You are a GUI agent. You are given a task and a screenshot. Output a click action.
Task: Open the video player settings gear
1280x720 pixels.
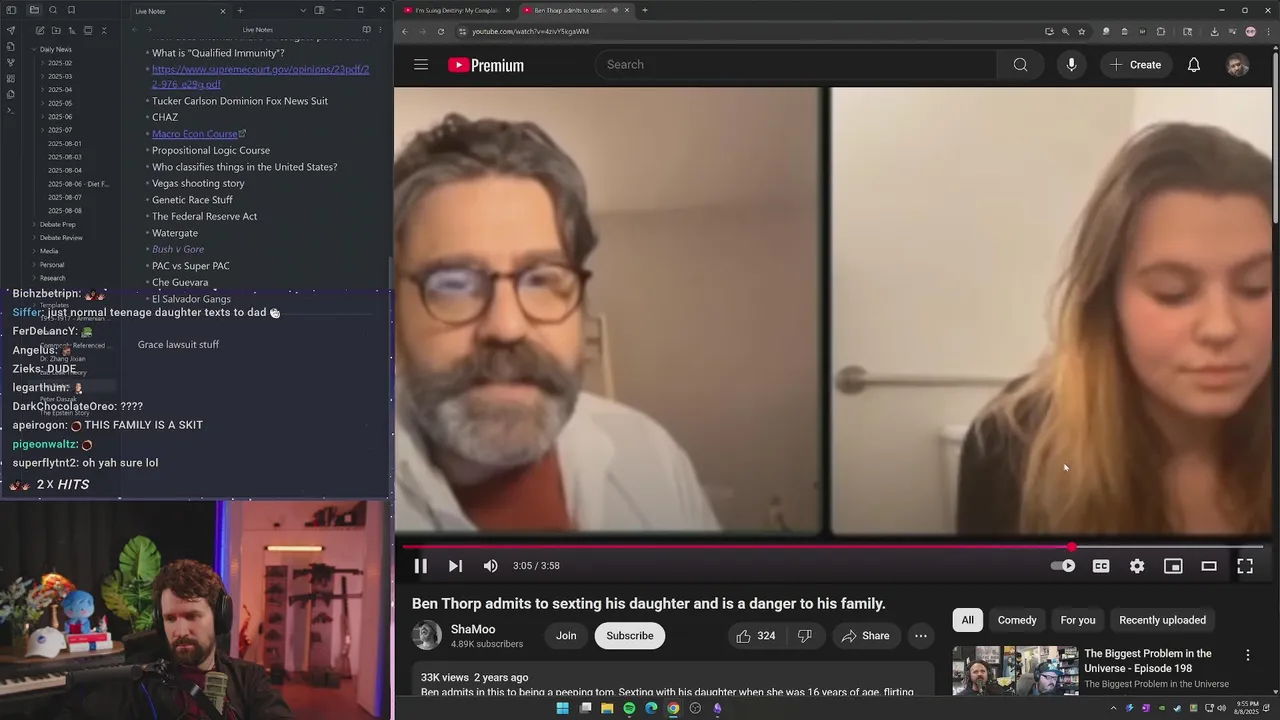1137,566
